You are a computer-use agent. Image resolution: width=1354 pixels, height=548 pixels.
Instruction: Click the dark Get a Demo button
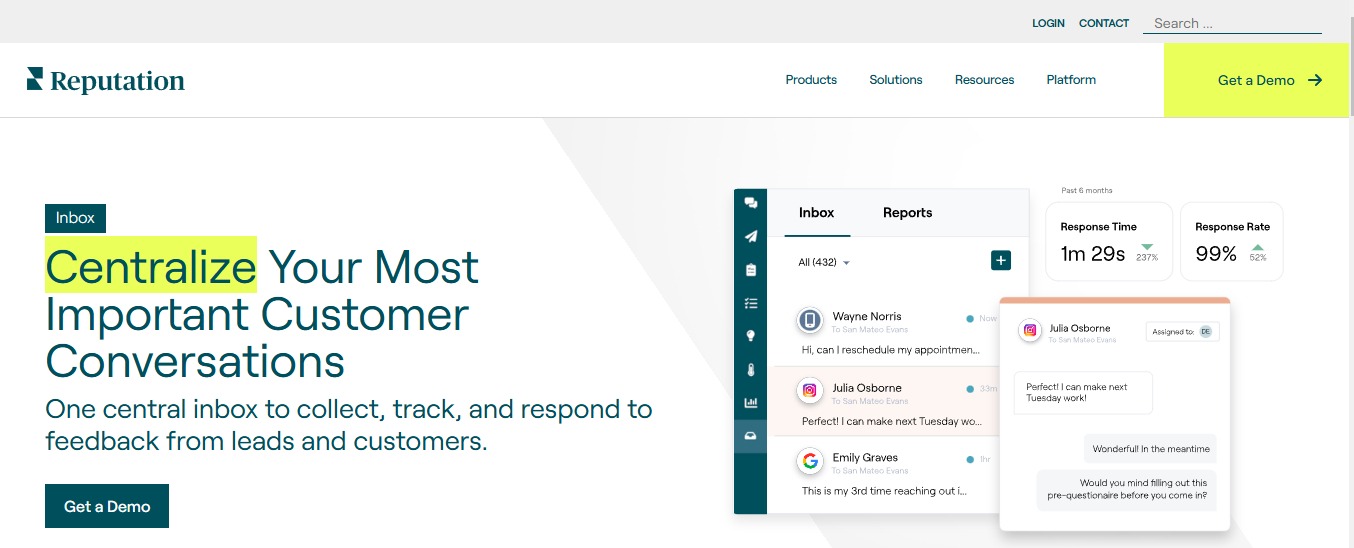click(107, 506)
